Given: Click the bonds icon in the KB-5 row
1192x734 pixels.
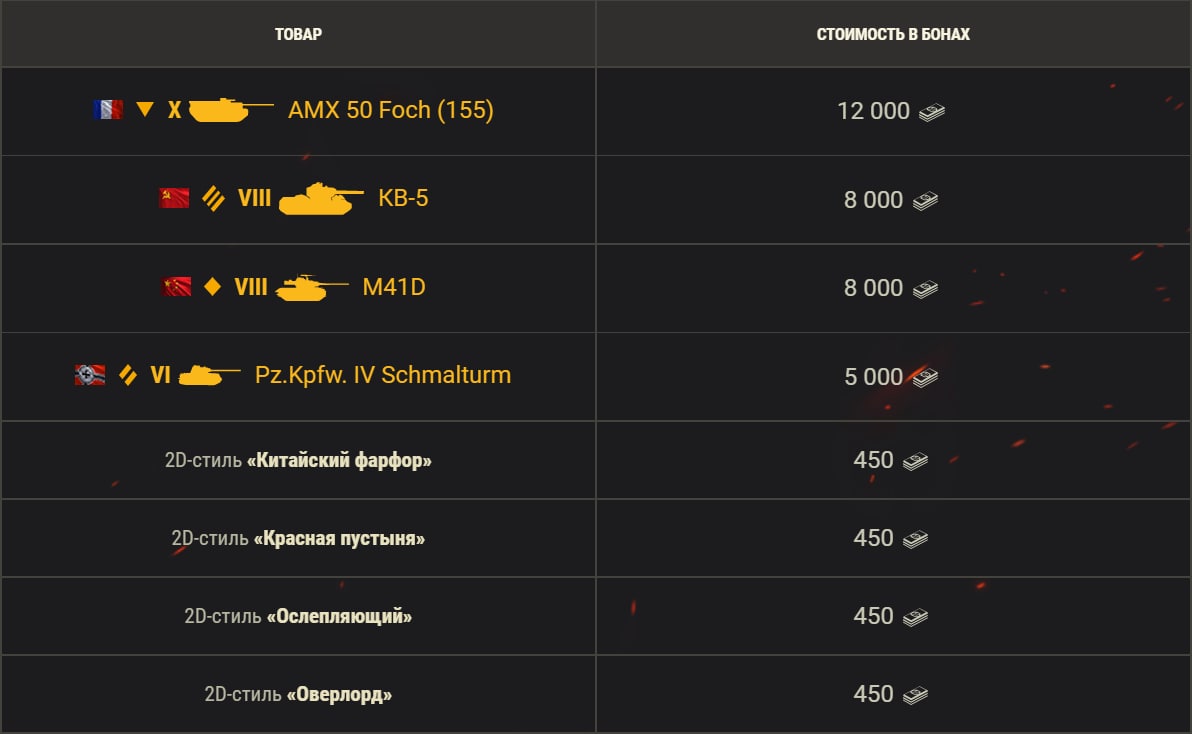Looking at the screenshot, I should 924,200.
